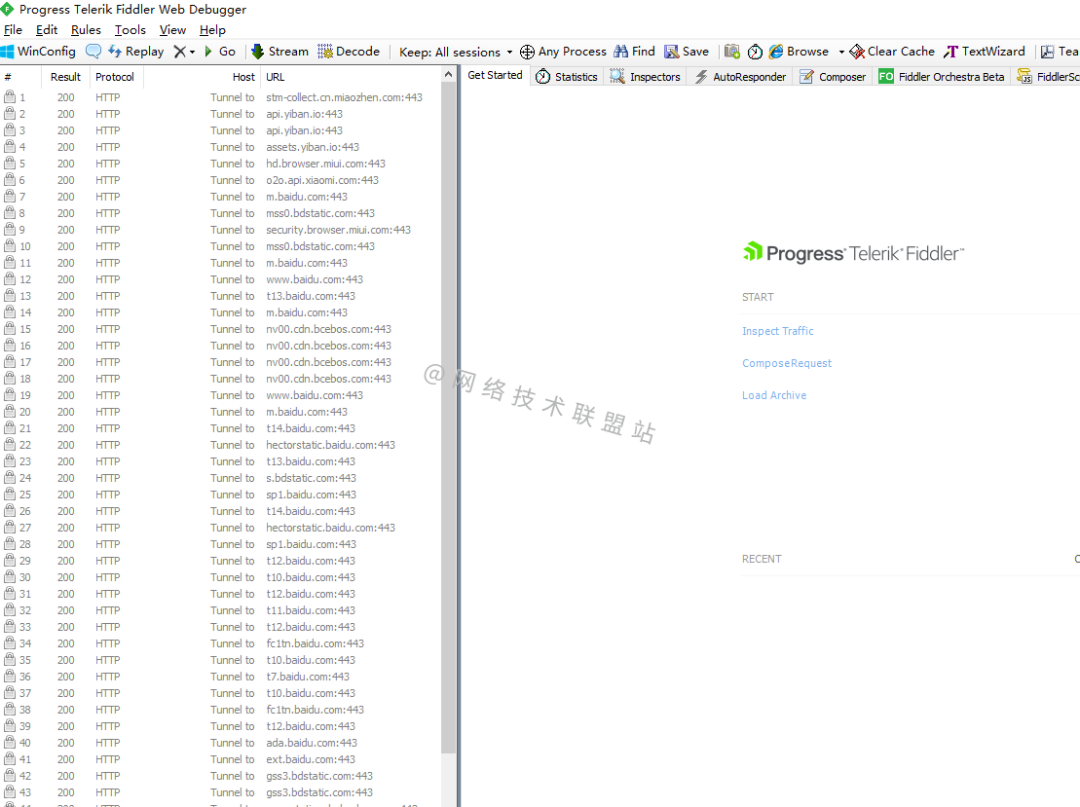
Task: Select session 5 hd.browser.miui.com:443
Action: click(220, 164)
